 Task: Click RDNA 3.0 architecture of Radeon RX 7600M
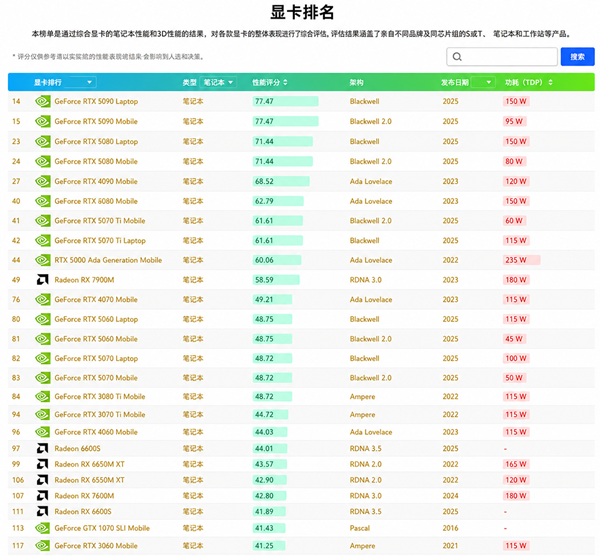[365, 496]
